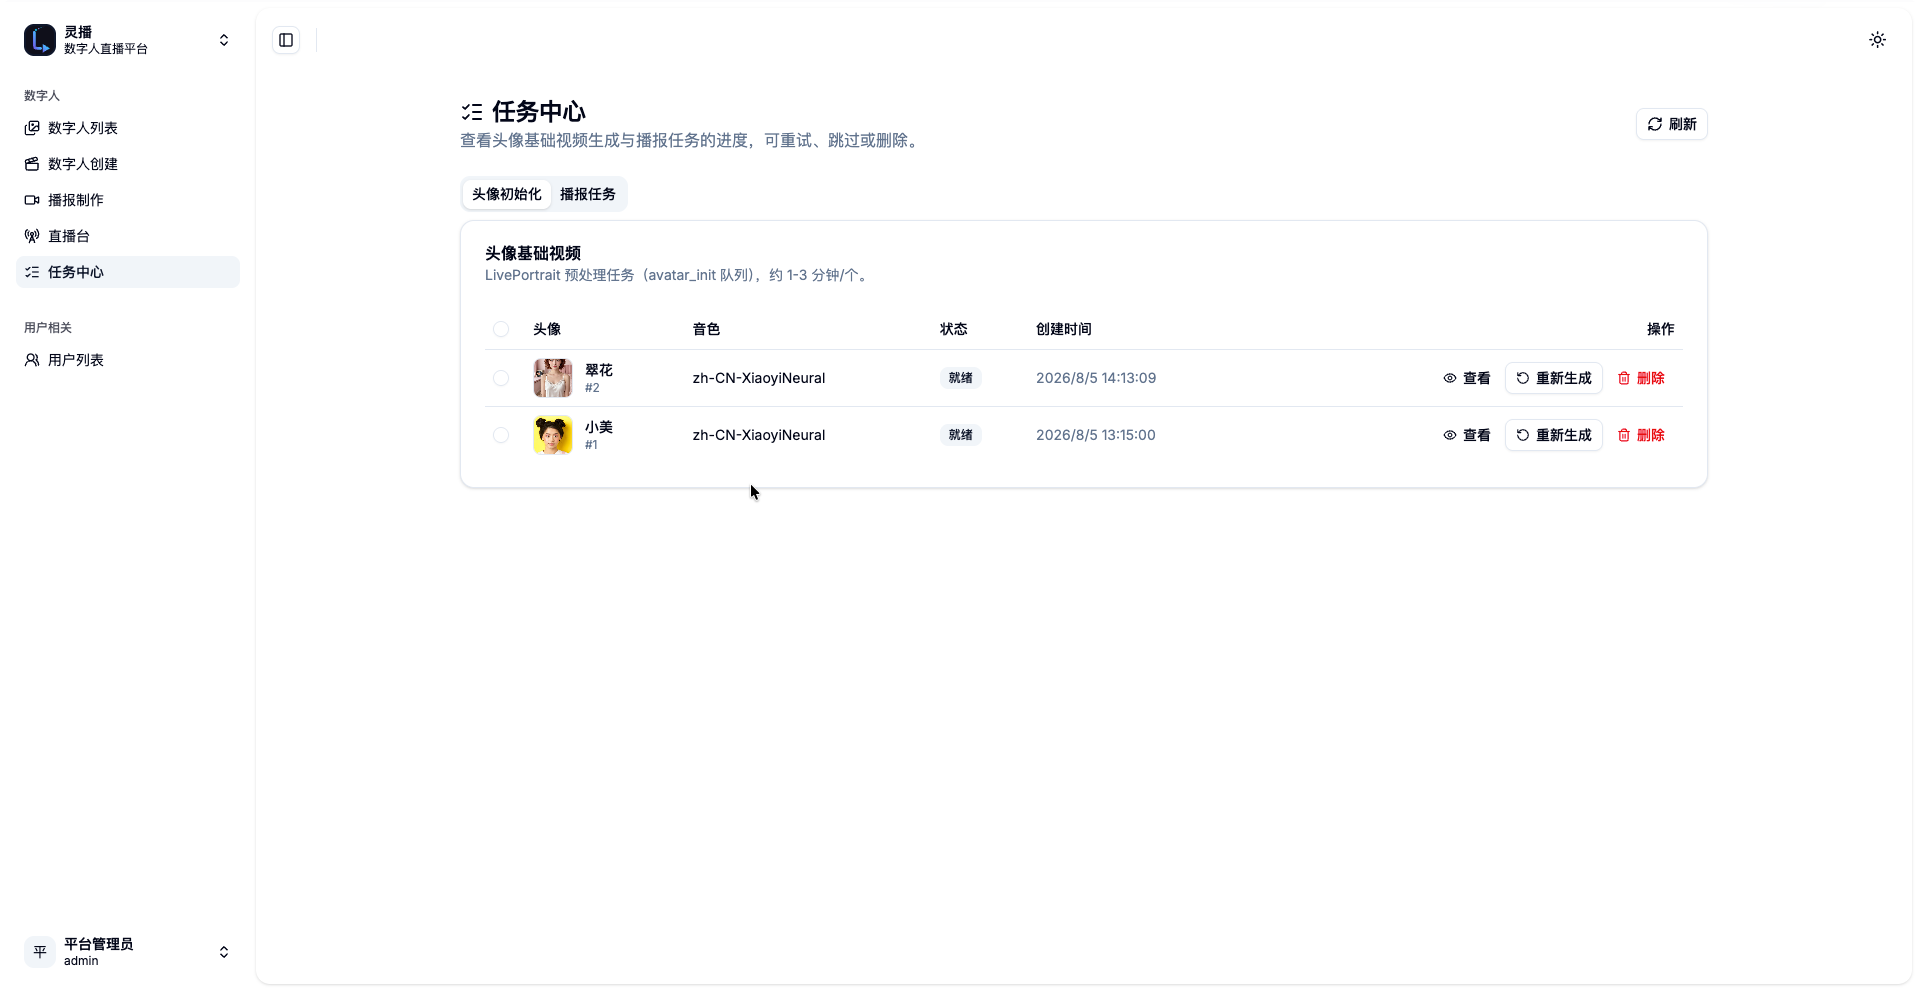1920x992 pixels.
Task: Expand the 平台管理员 account menu chevron
Action: [x=224, y=952]
